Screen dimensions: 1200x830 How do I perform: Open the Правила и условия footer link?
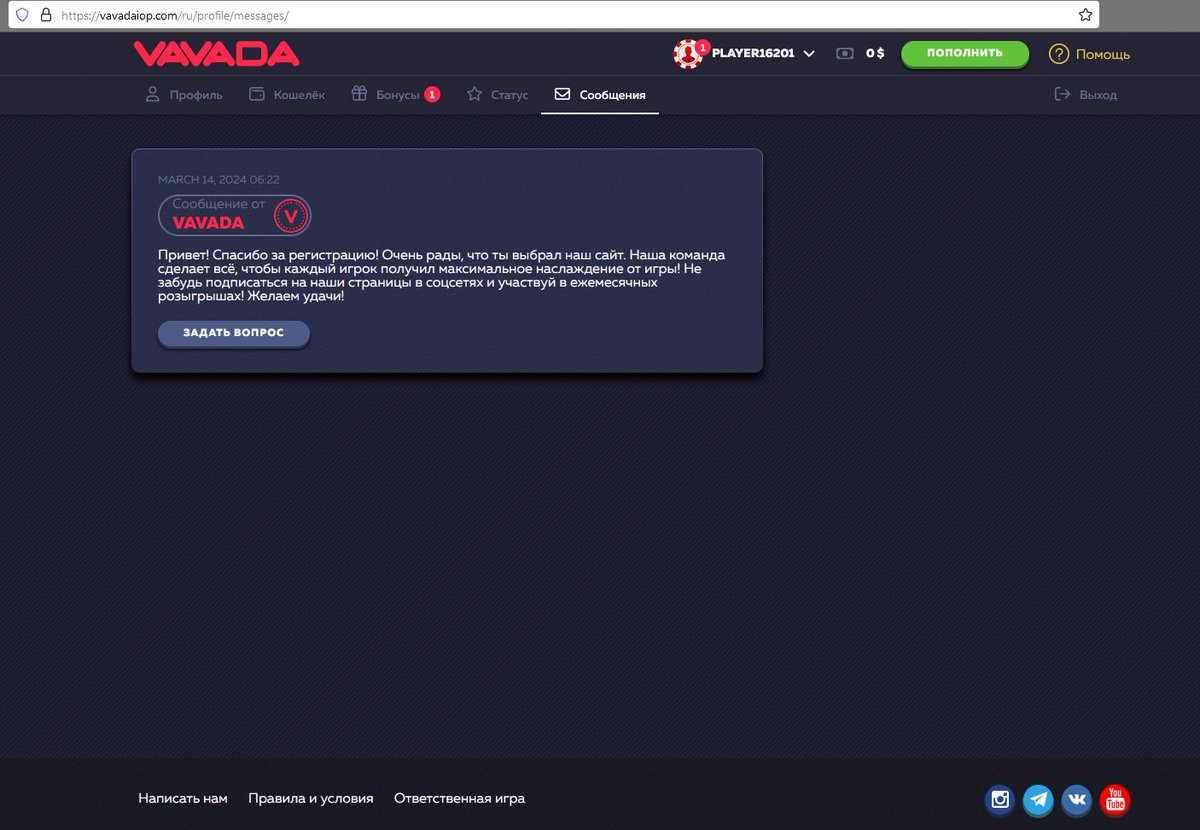coord(311,798)
